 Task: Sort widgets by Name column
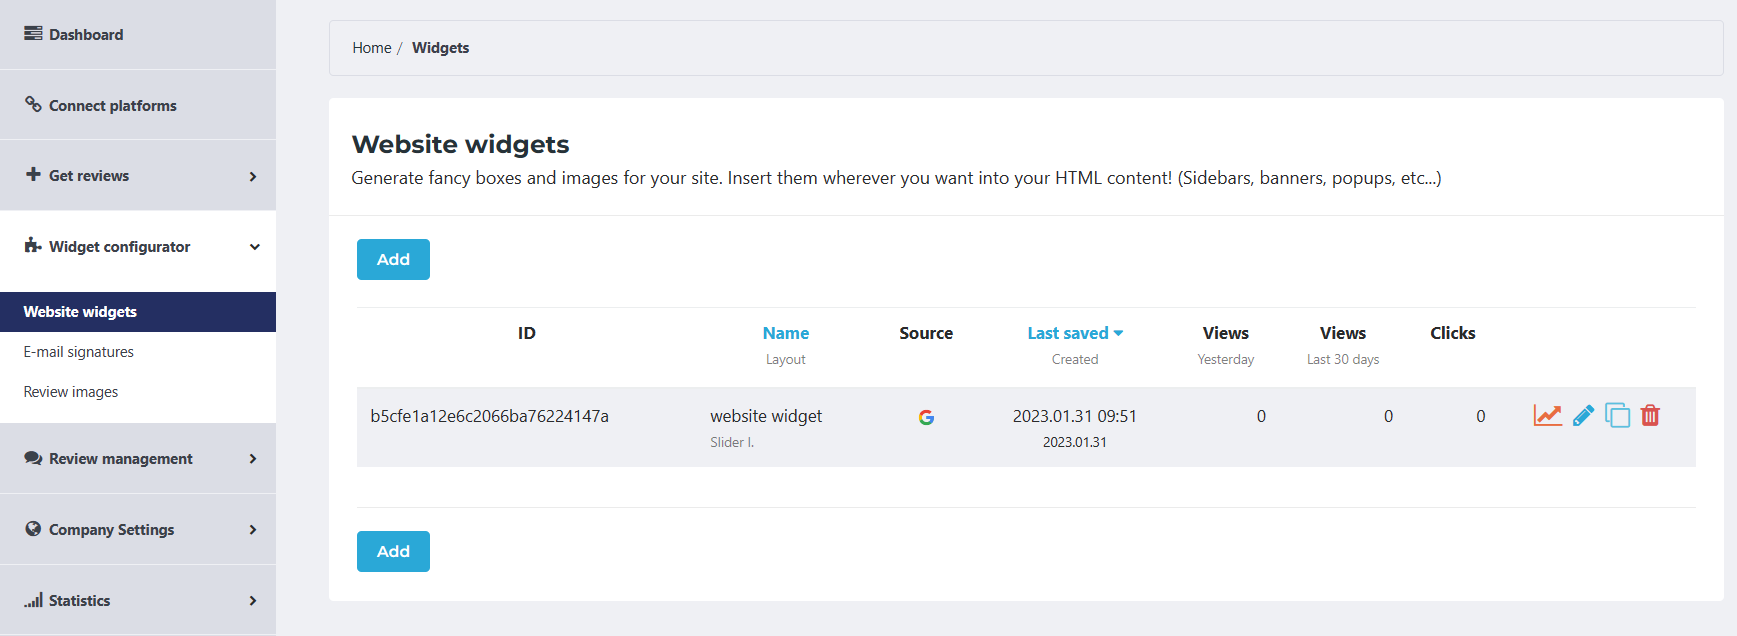(785, 333)
